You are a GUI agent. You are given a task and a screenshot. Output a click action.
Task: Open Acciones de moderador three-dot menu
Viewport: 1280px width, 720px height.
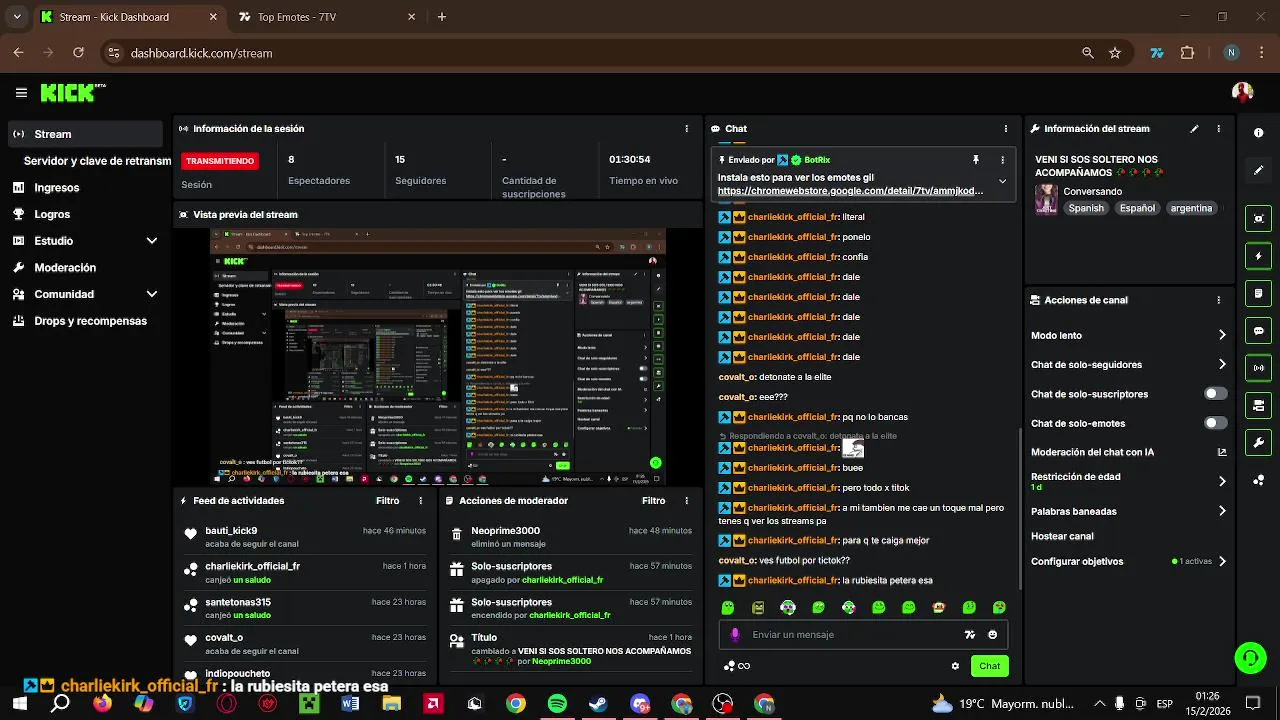tap(686, 501)
